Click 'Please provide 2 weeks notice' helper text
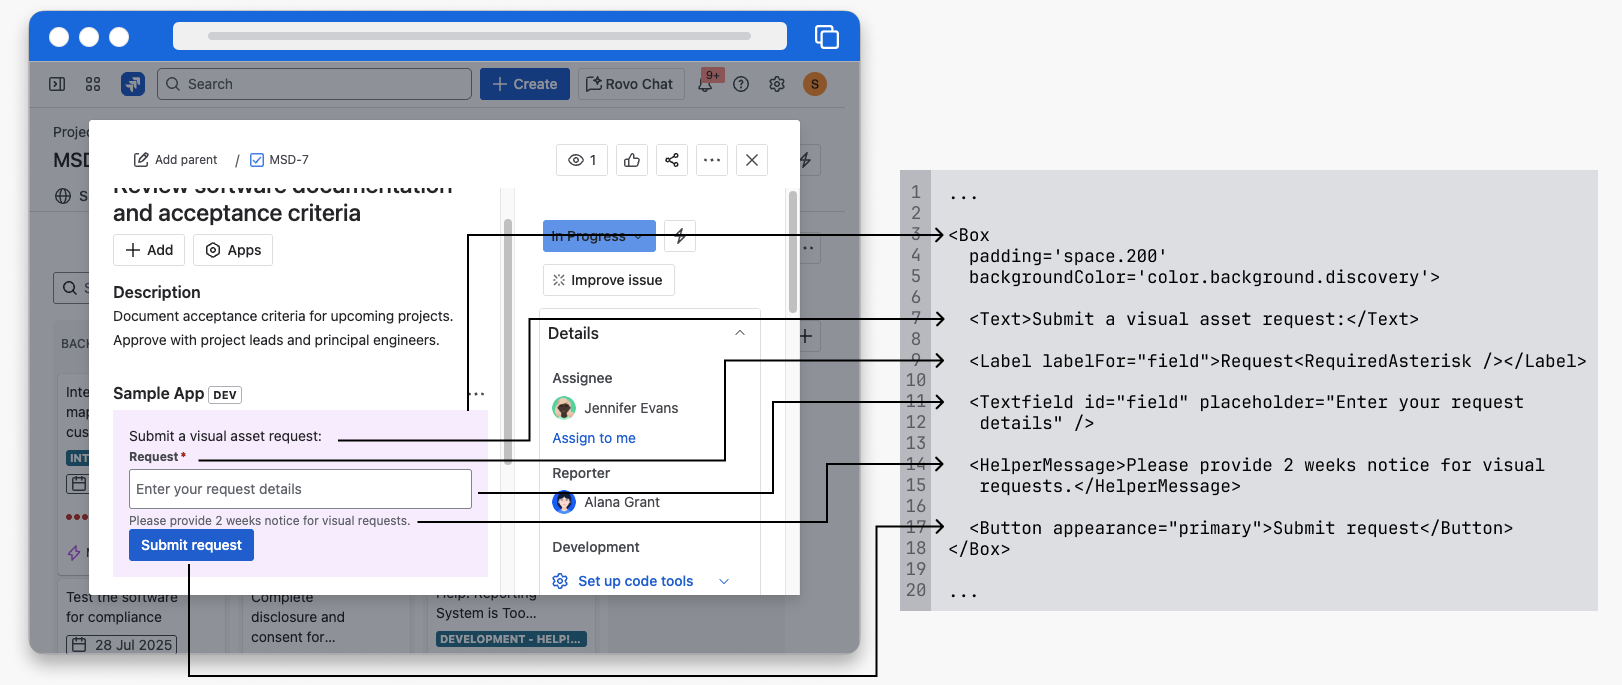This screenshot has width=1622, height=685. [269, 521]
